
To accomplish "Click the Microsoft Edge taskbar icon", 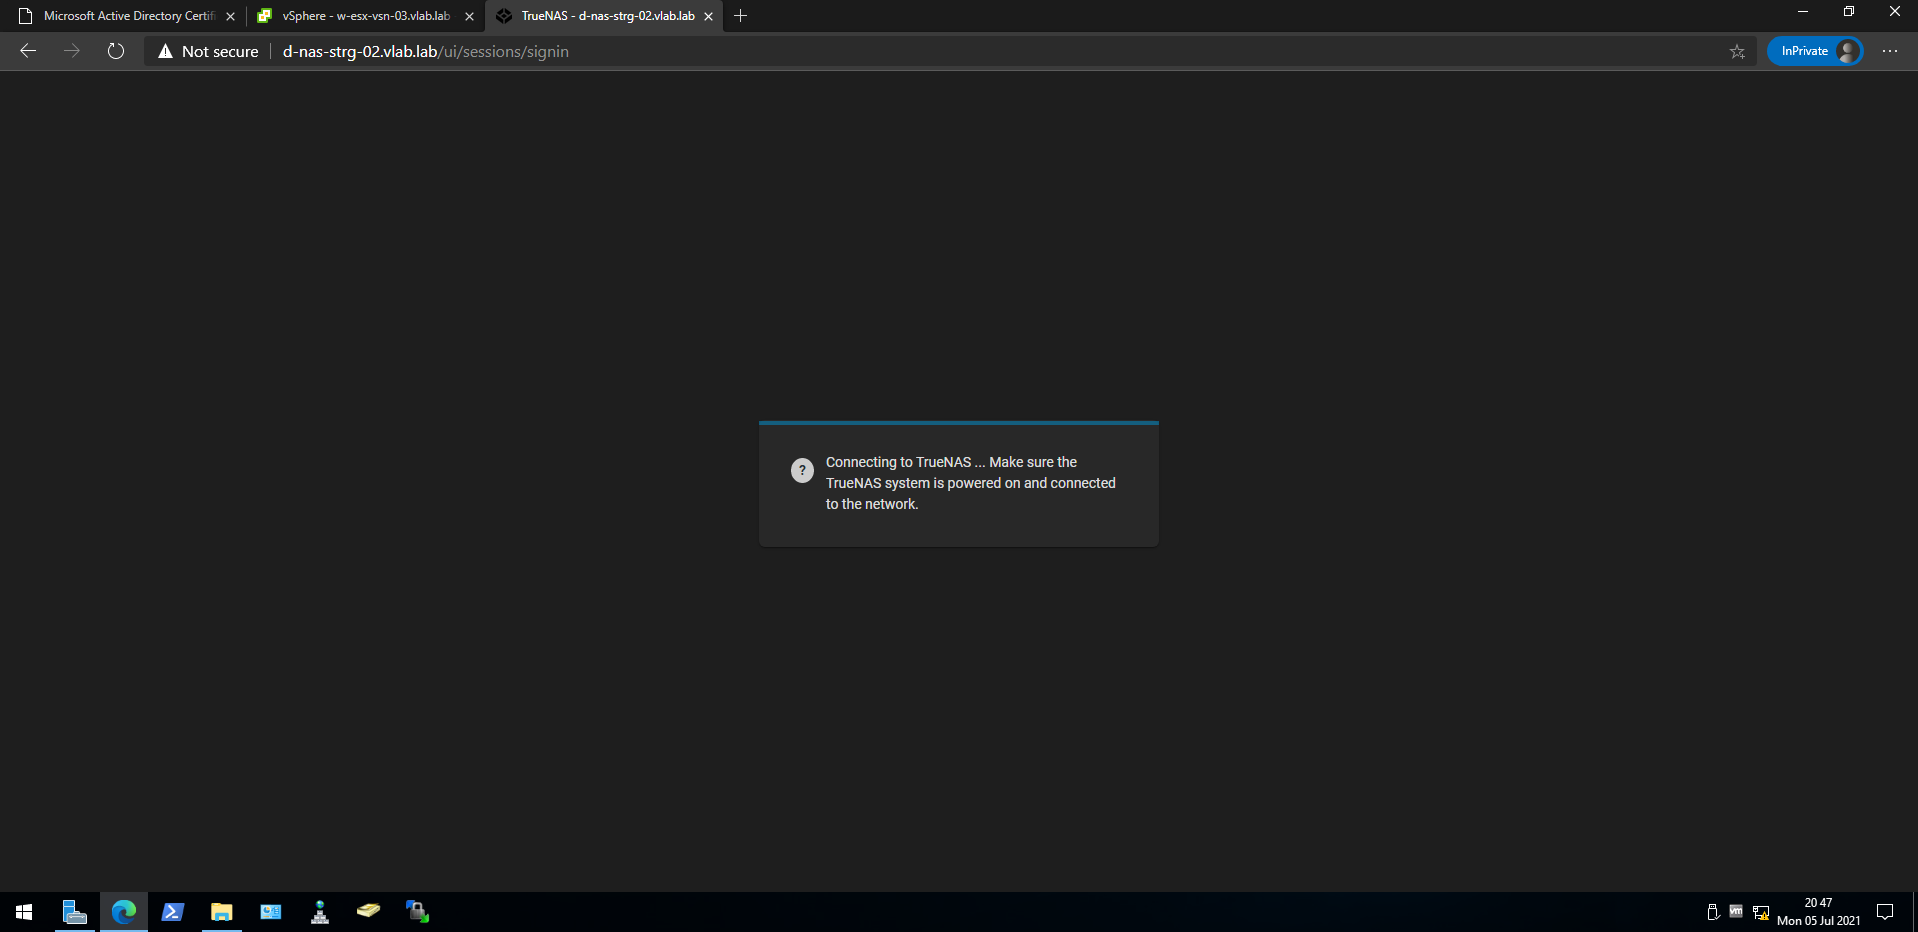I will [124, 912].
